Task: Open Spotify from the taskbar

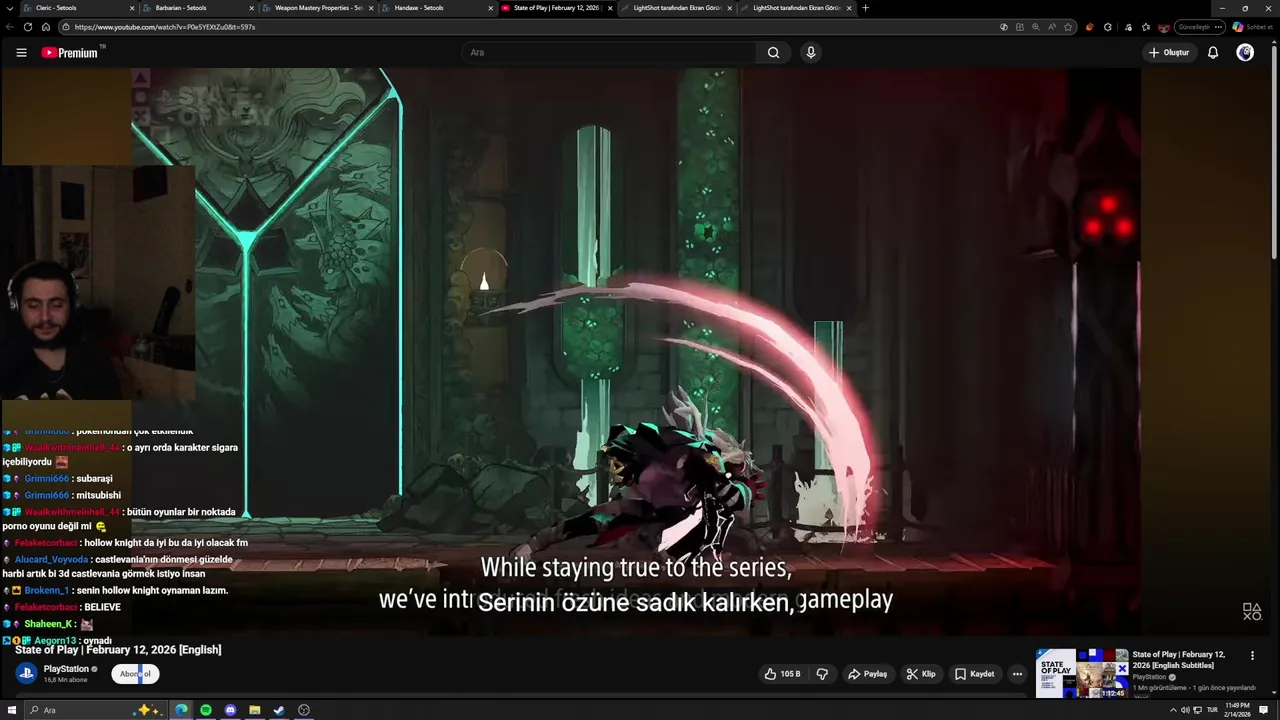Action: 206,710
